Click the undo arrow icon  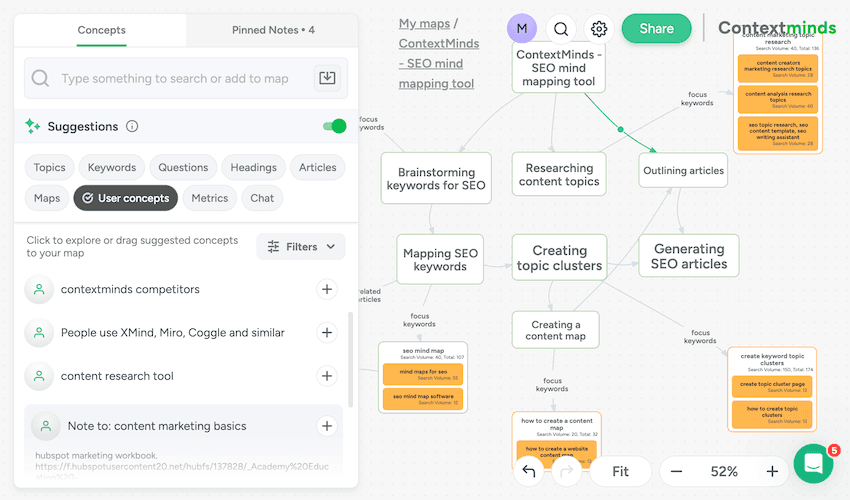click(529, 471)
